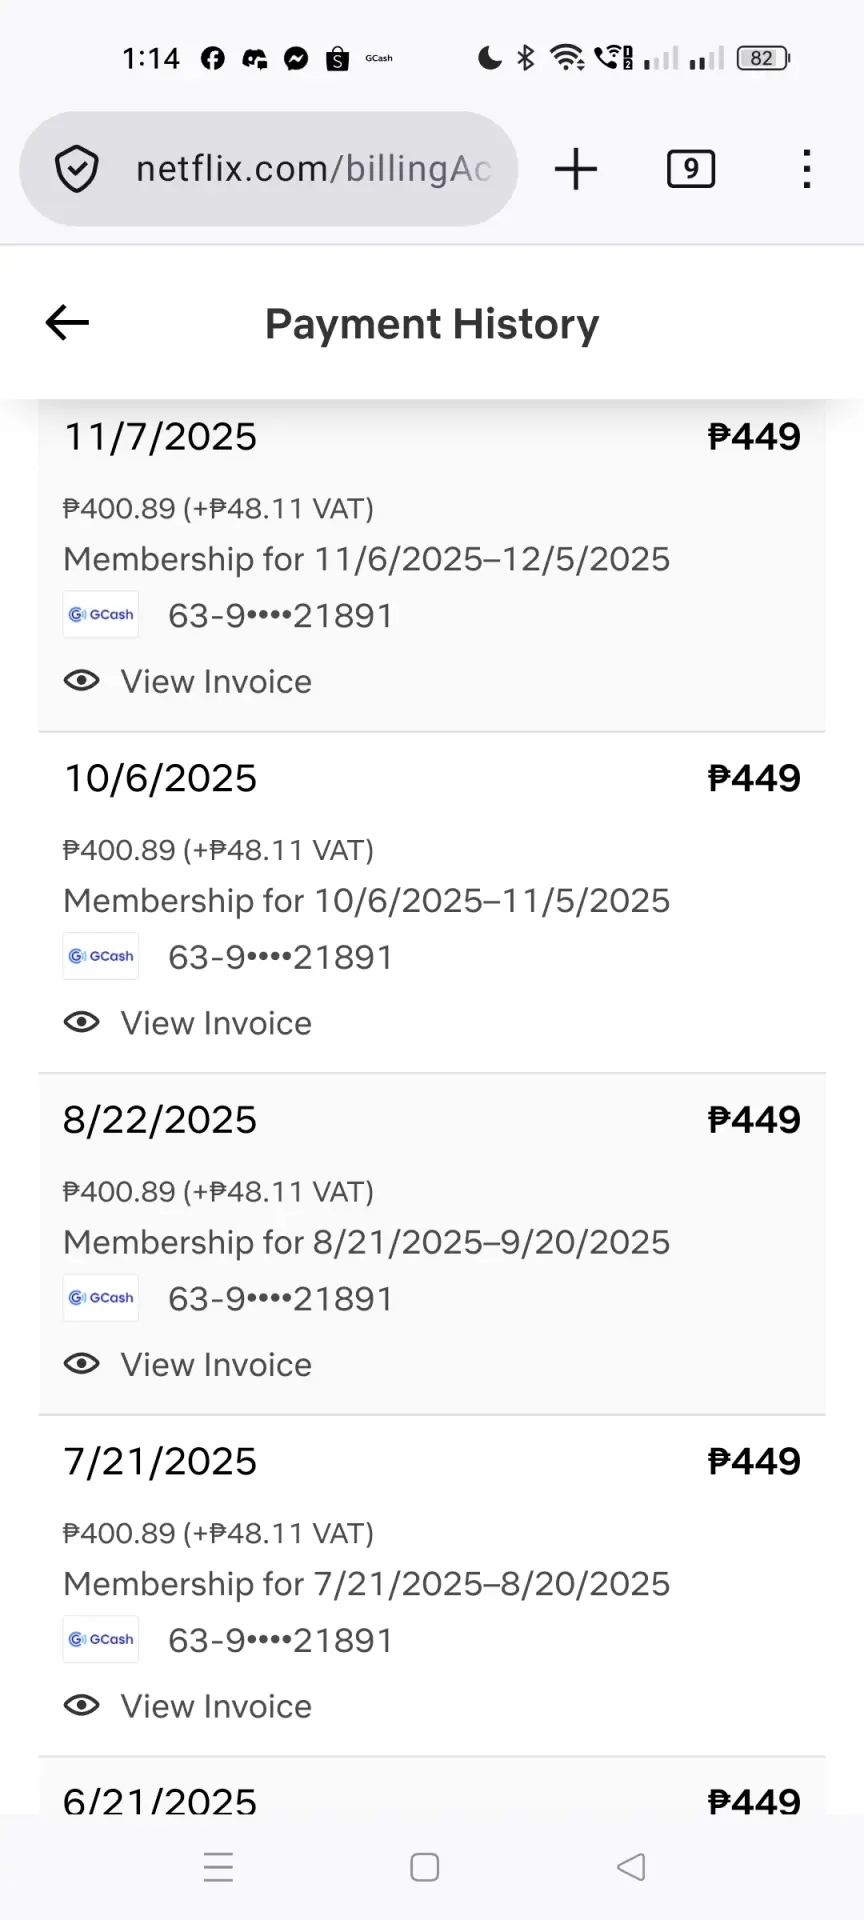
Task: Tap GCash logo on the 7/21/2025 payment
Action: (x=101, y=1639)
